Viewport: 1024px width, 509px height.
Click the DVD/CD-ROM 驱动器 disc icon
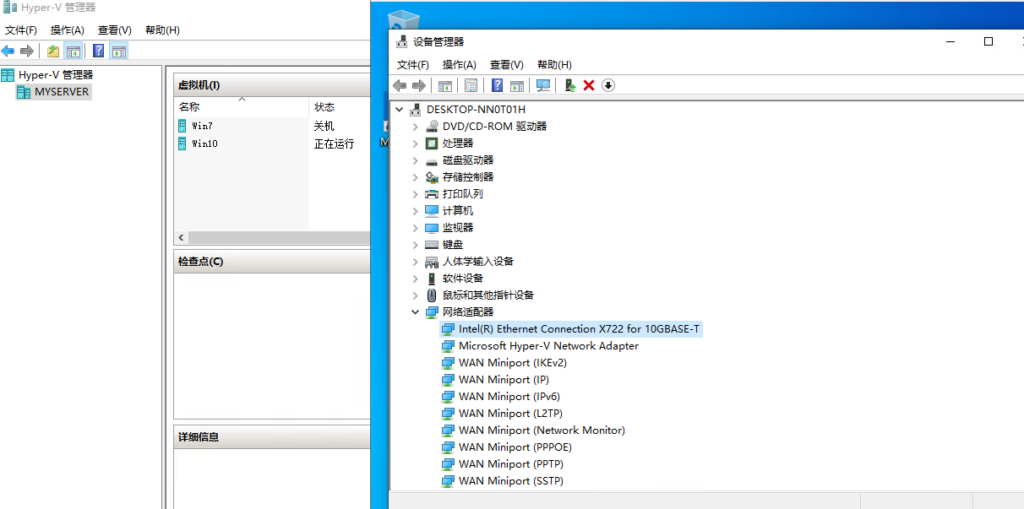coord(431,126)
